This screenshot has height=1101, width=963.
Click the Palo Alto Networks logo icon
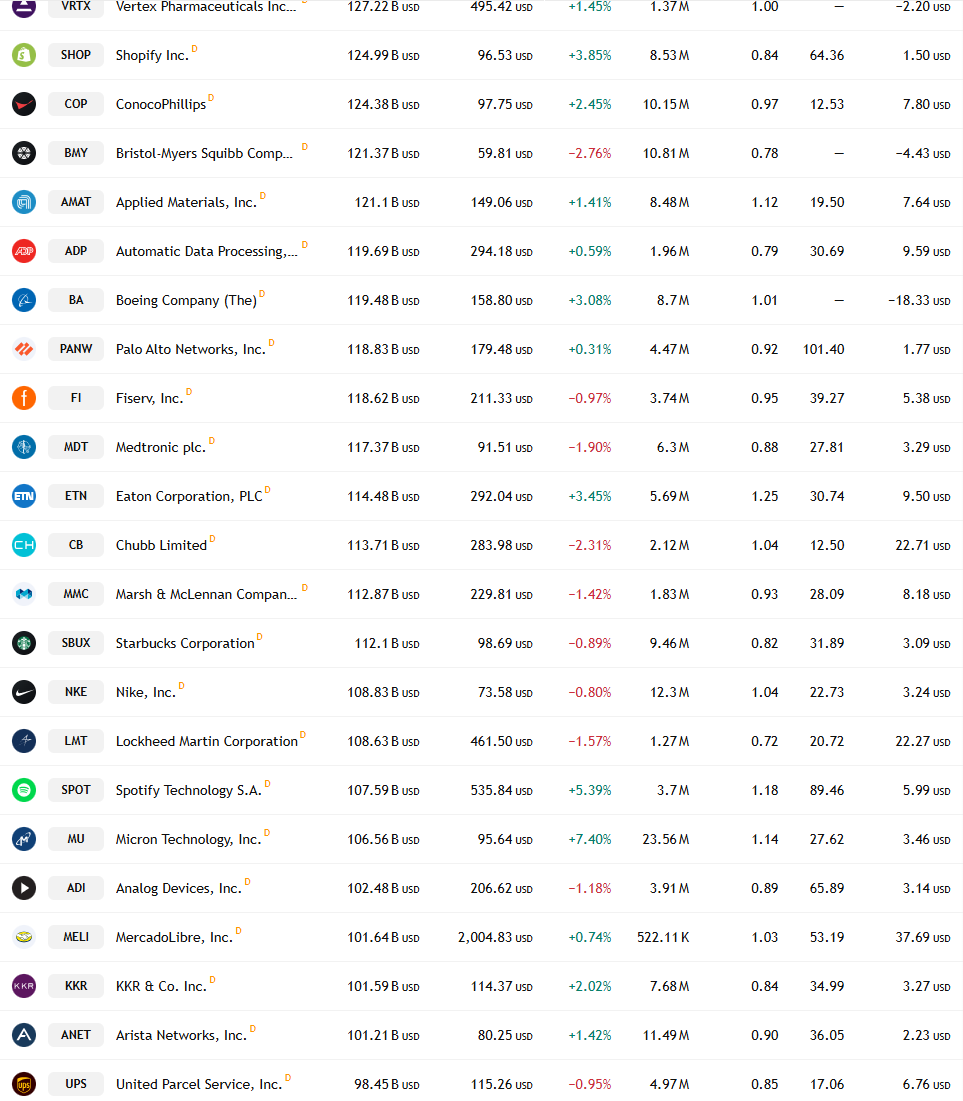[x=24, y=349]
